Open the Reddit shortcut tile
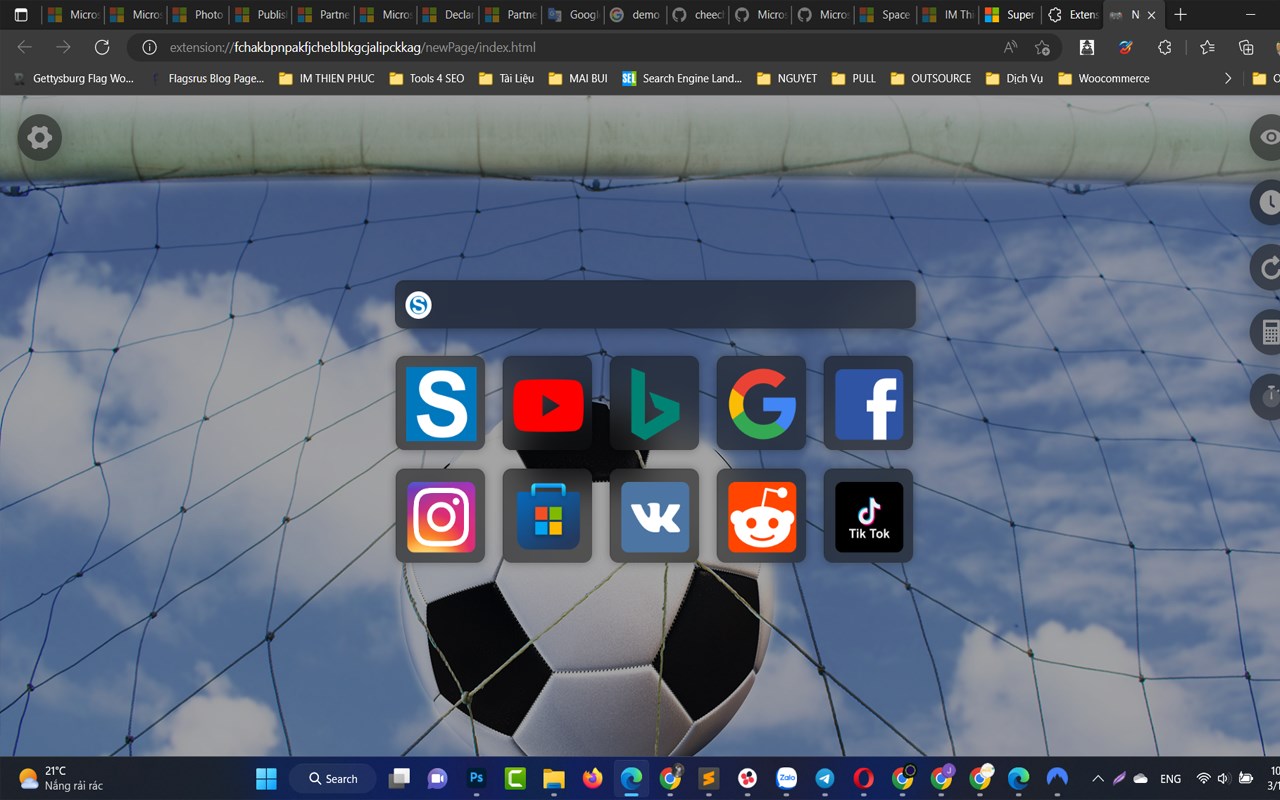This screenshot has height=800, width=1280. point(762,516)
